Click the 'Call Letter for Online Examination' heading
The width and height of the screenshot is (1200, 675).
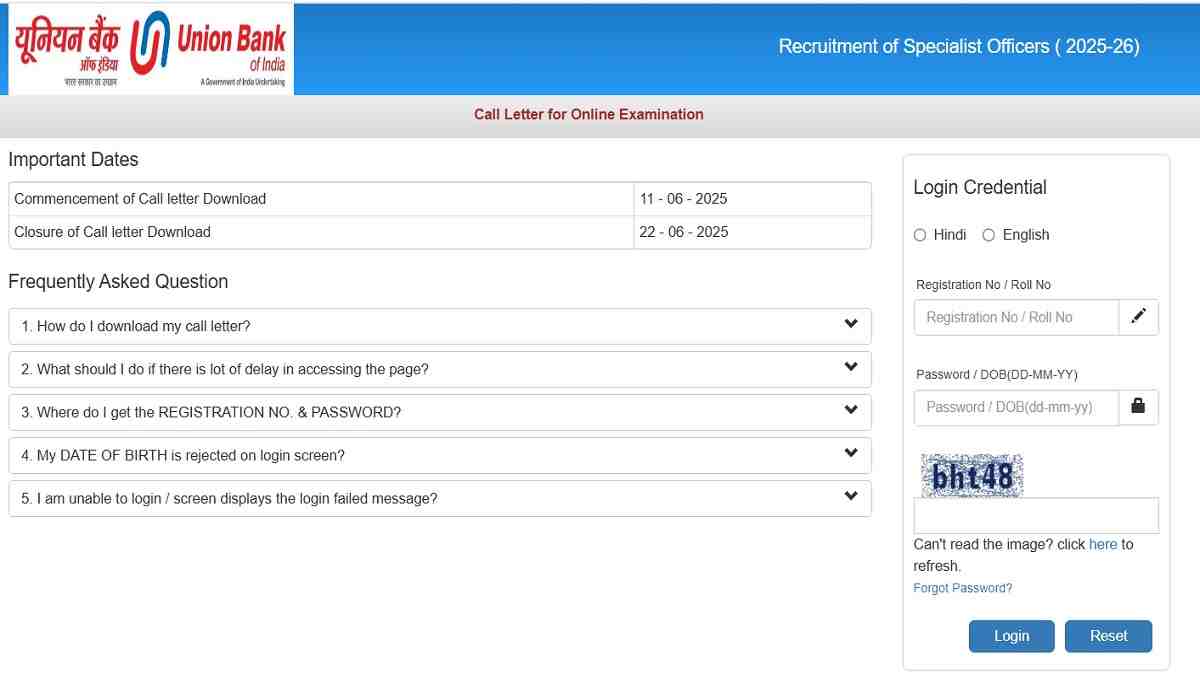588,114
